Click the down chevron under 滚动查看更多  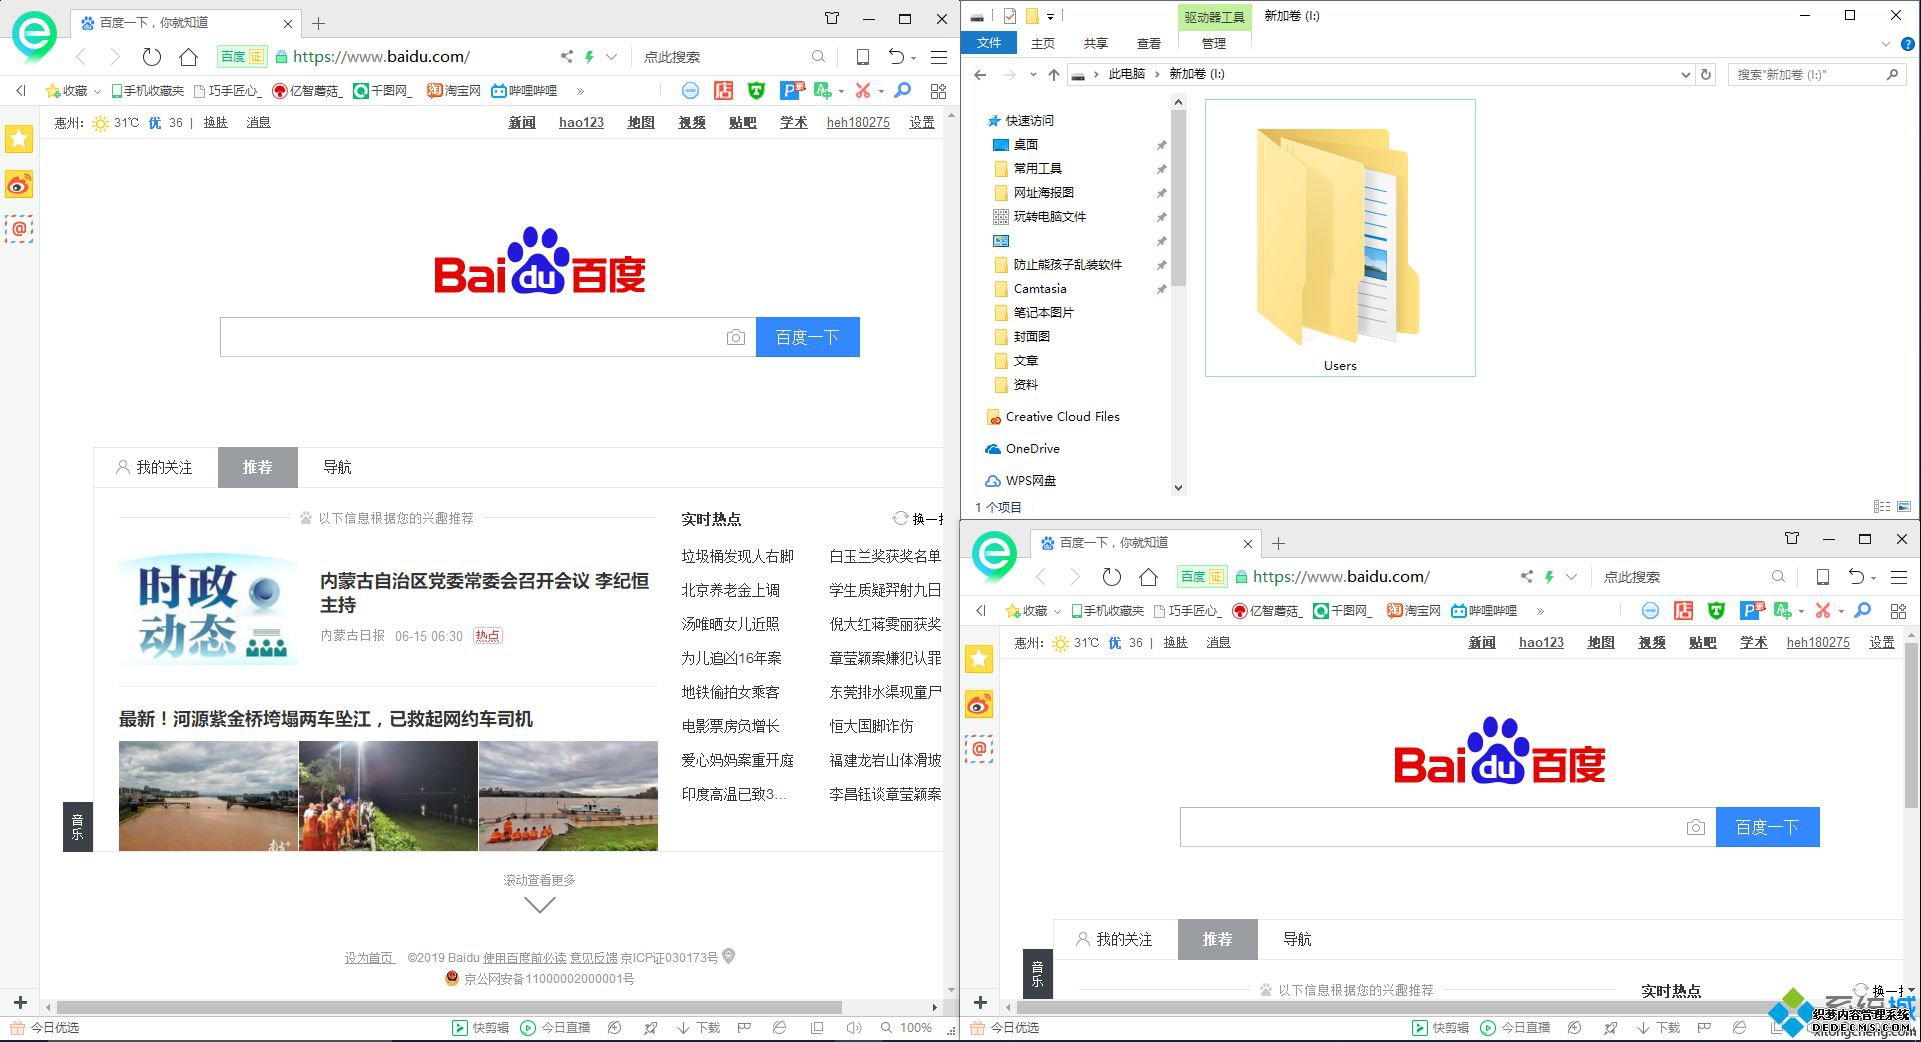540,904
